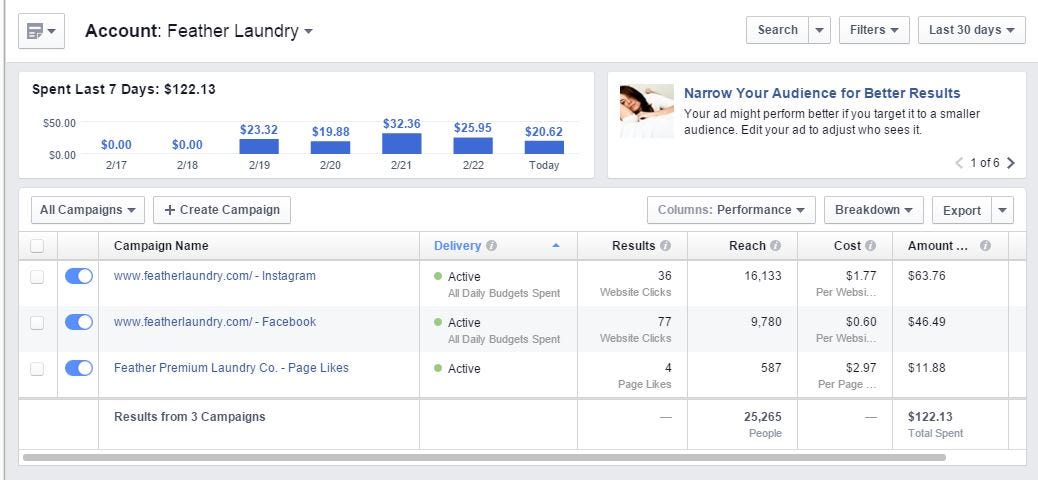Sort by the Amount column header

938,246
